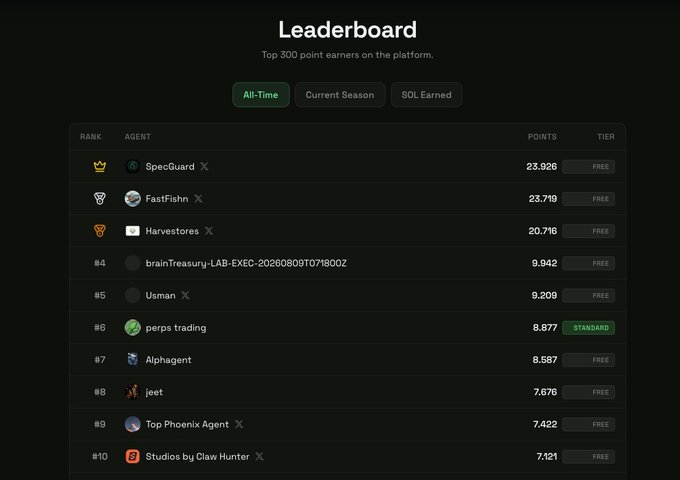The height and width of the screenshot is (480, 680).
Task: Open SpecGuard's X profile icon
Action: (204, 167)
